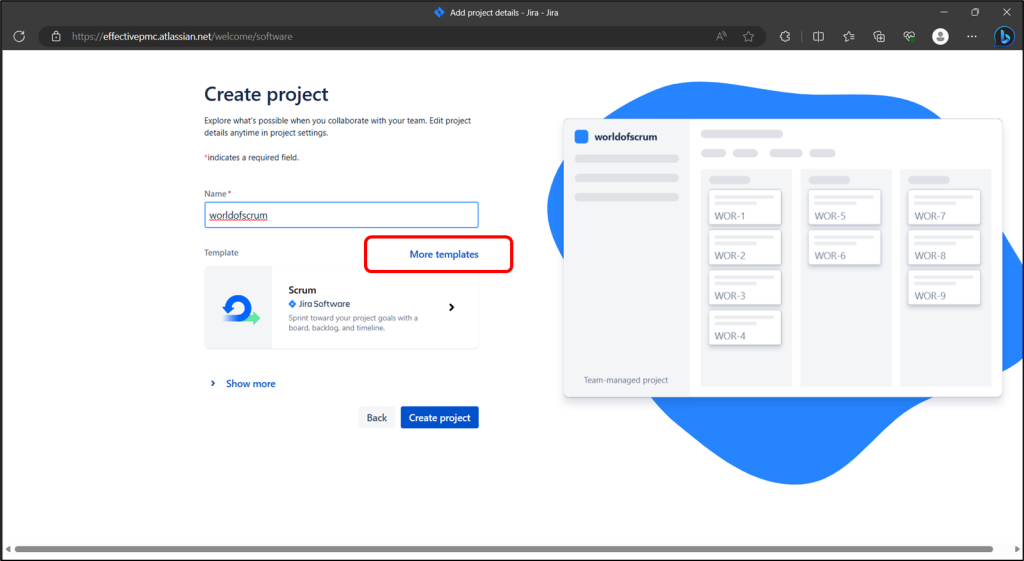
Task: Click the Team-managed project label
Action: (626, 379)
